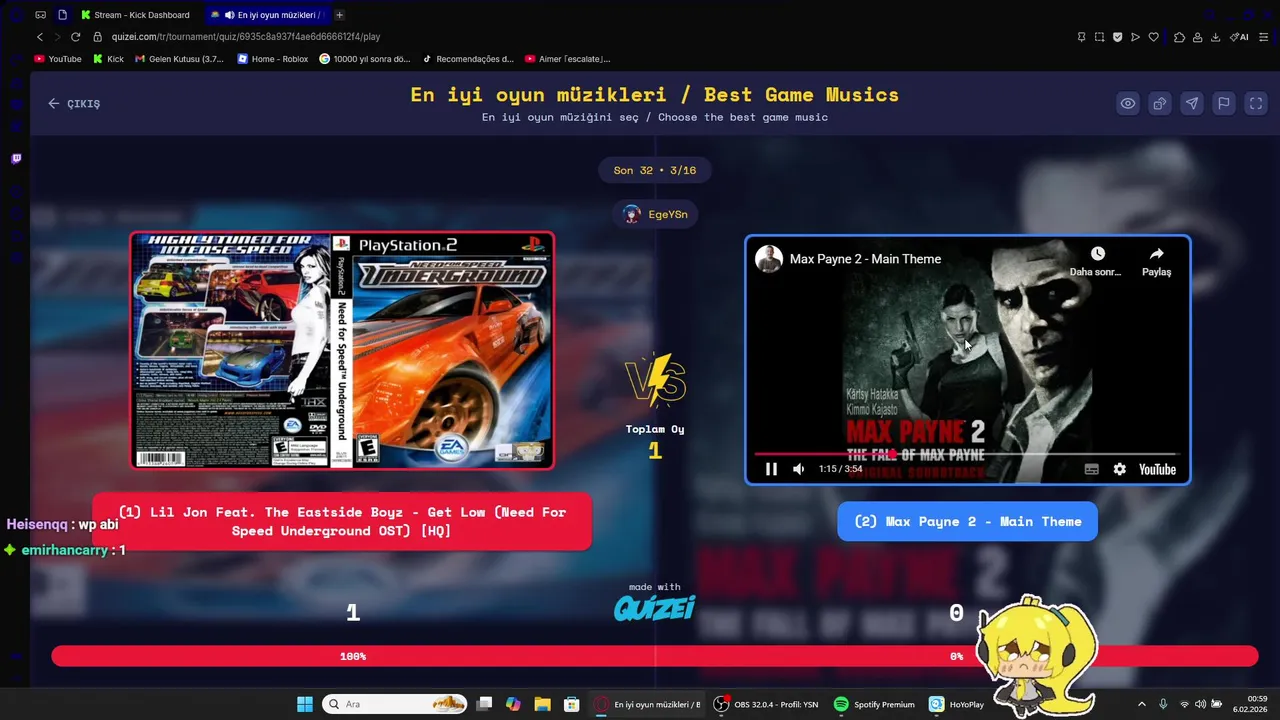Open YouTube player settings gear
The height and width of the screenshot is (720, 1280).
(1120, 469)
